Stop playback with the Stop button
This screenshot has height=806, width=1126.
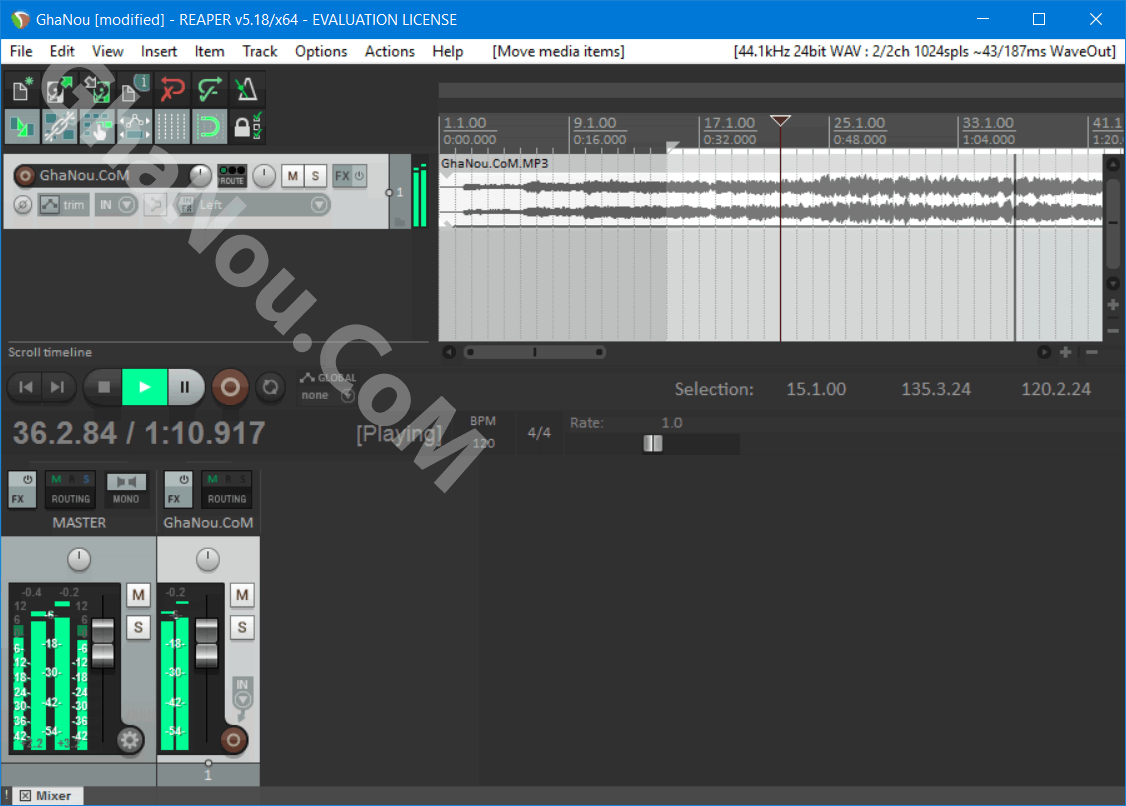pos(103,388)
